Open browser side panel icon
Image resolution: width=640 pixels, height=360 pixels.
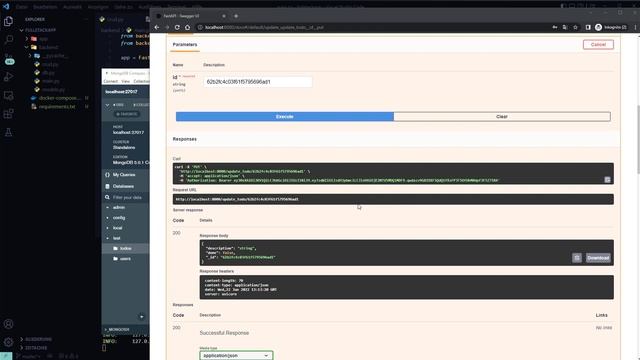[588, 27]
